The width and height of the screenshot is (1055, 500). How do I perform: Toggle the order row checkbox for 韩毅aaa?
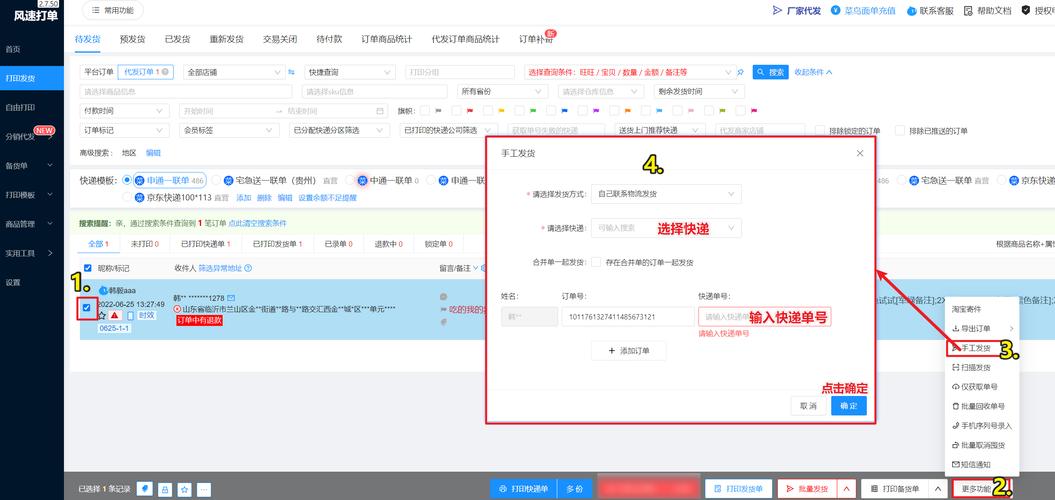coord(87,307)
